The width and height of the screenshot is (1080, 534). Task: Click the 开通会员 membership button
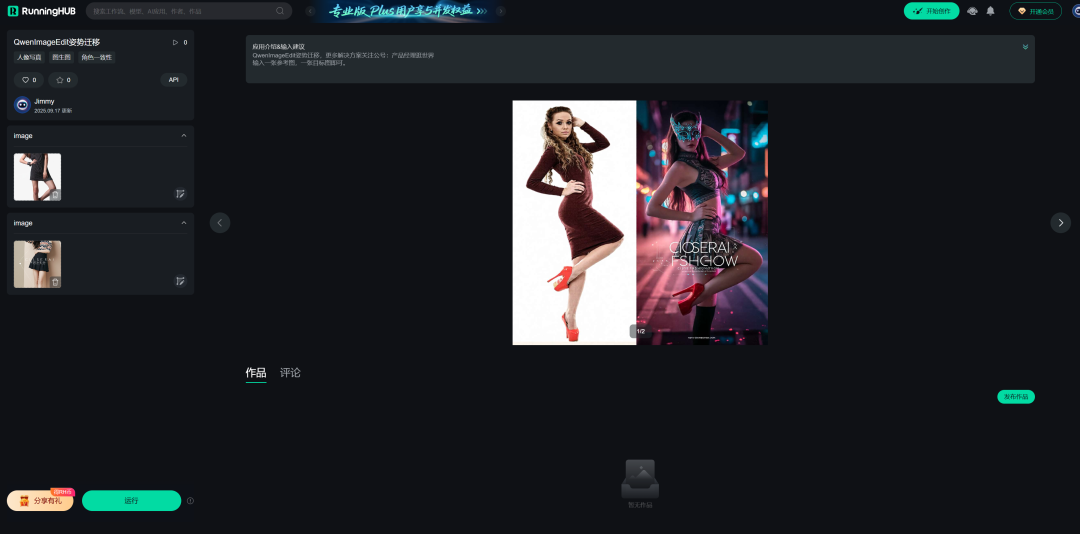point(1035,11)
